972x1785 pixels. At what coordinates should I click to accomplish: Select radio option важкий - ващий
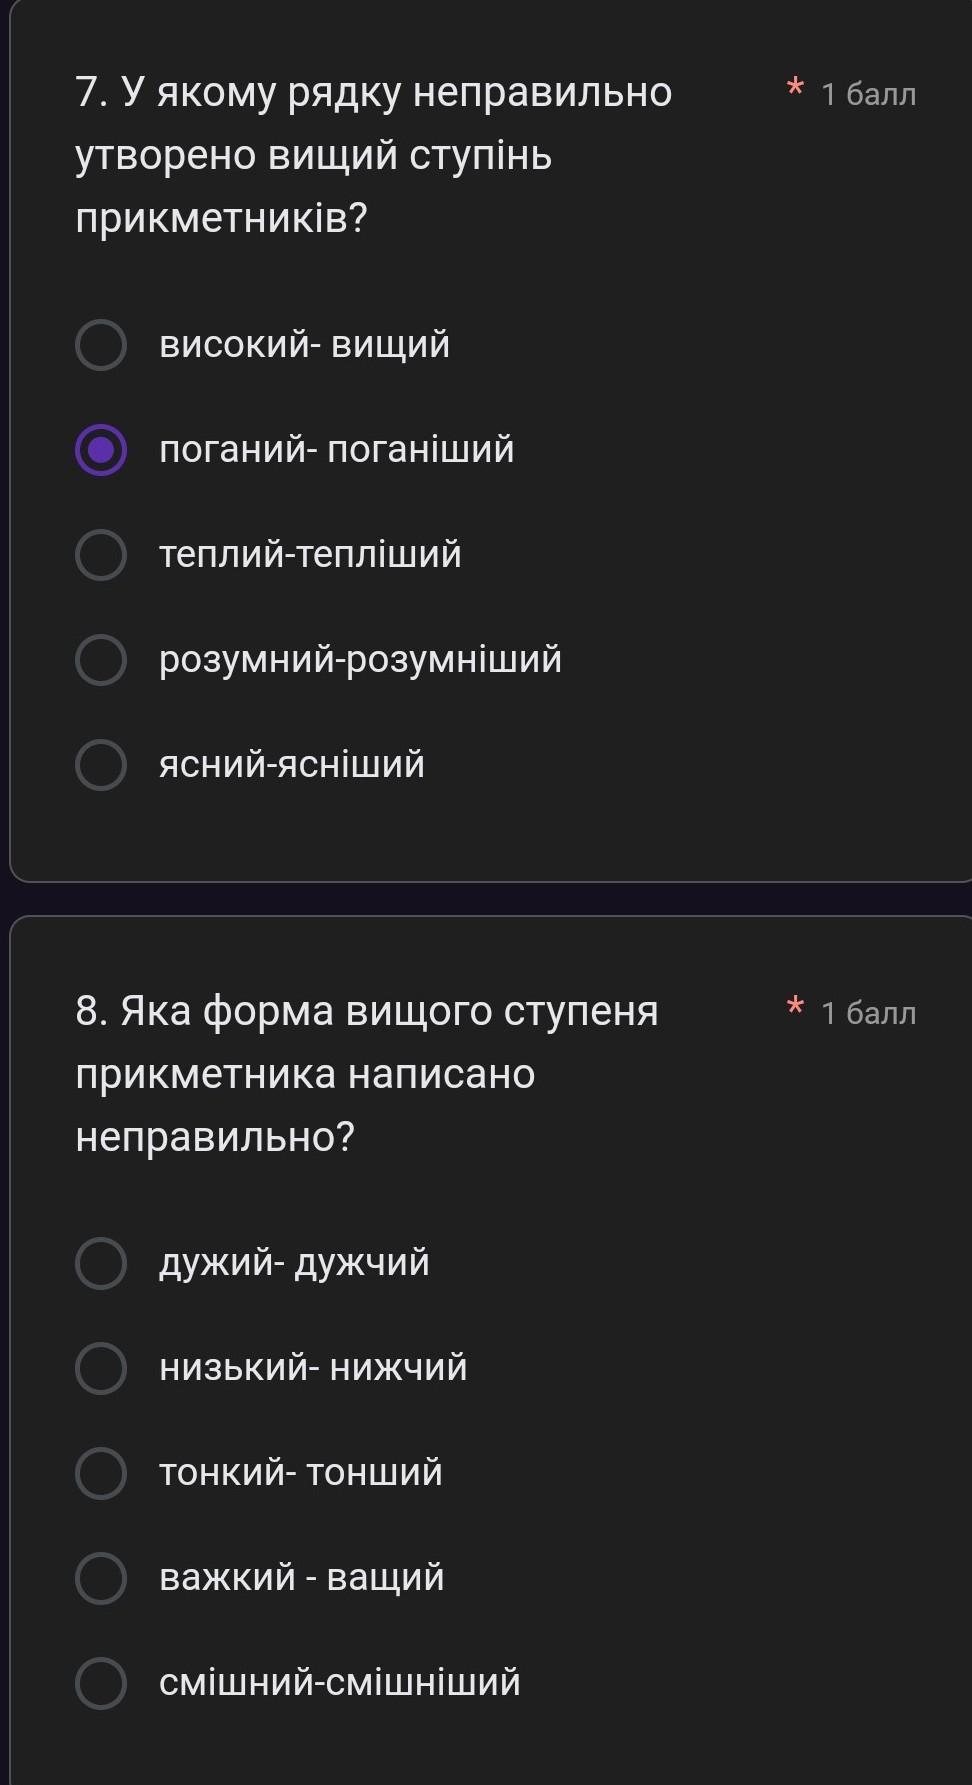(101, 1578)
